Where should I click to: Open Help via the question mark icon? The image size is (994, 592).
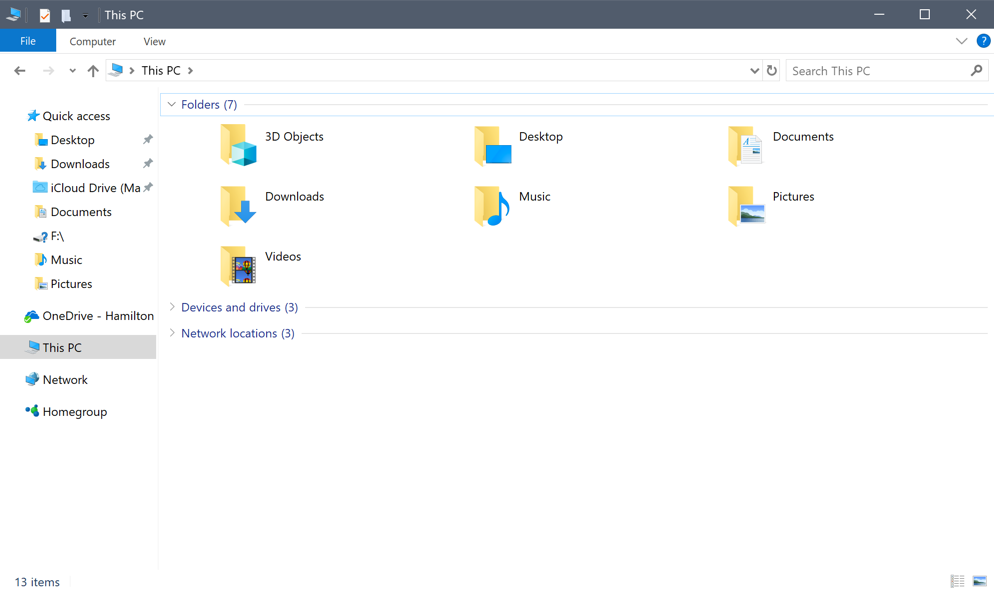pos(983,41)
